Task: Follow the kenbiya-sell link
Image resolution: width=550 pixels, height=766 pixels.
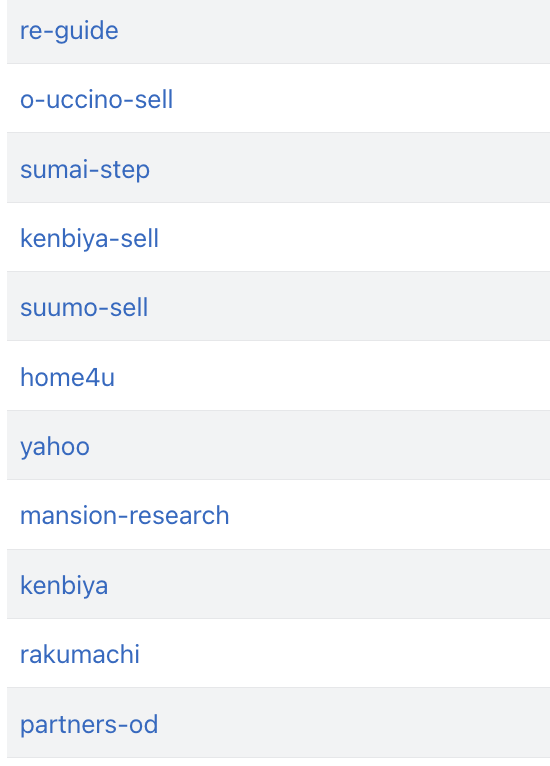Action: click(x=89, y=239)
